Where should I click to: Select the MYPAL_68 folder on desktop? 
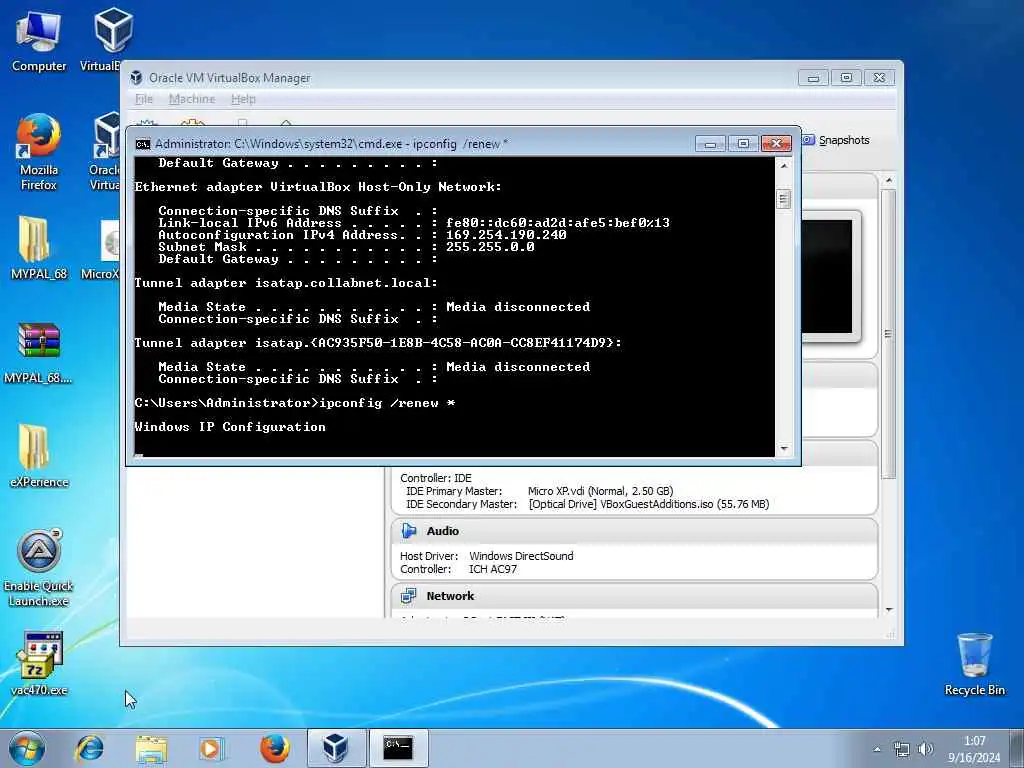(39, 248)
